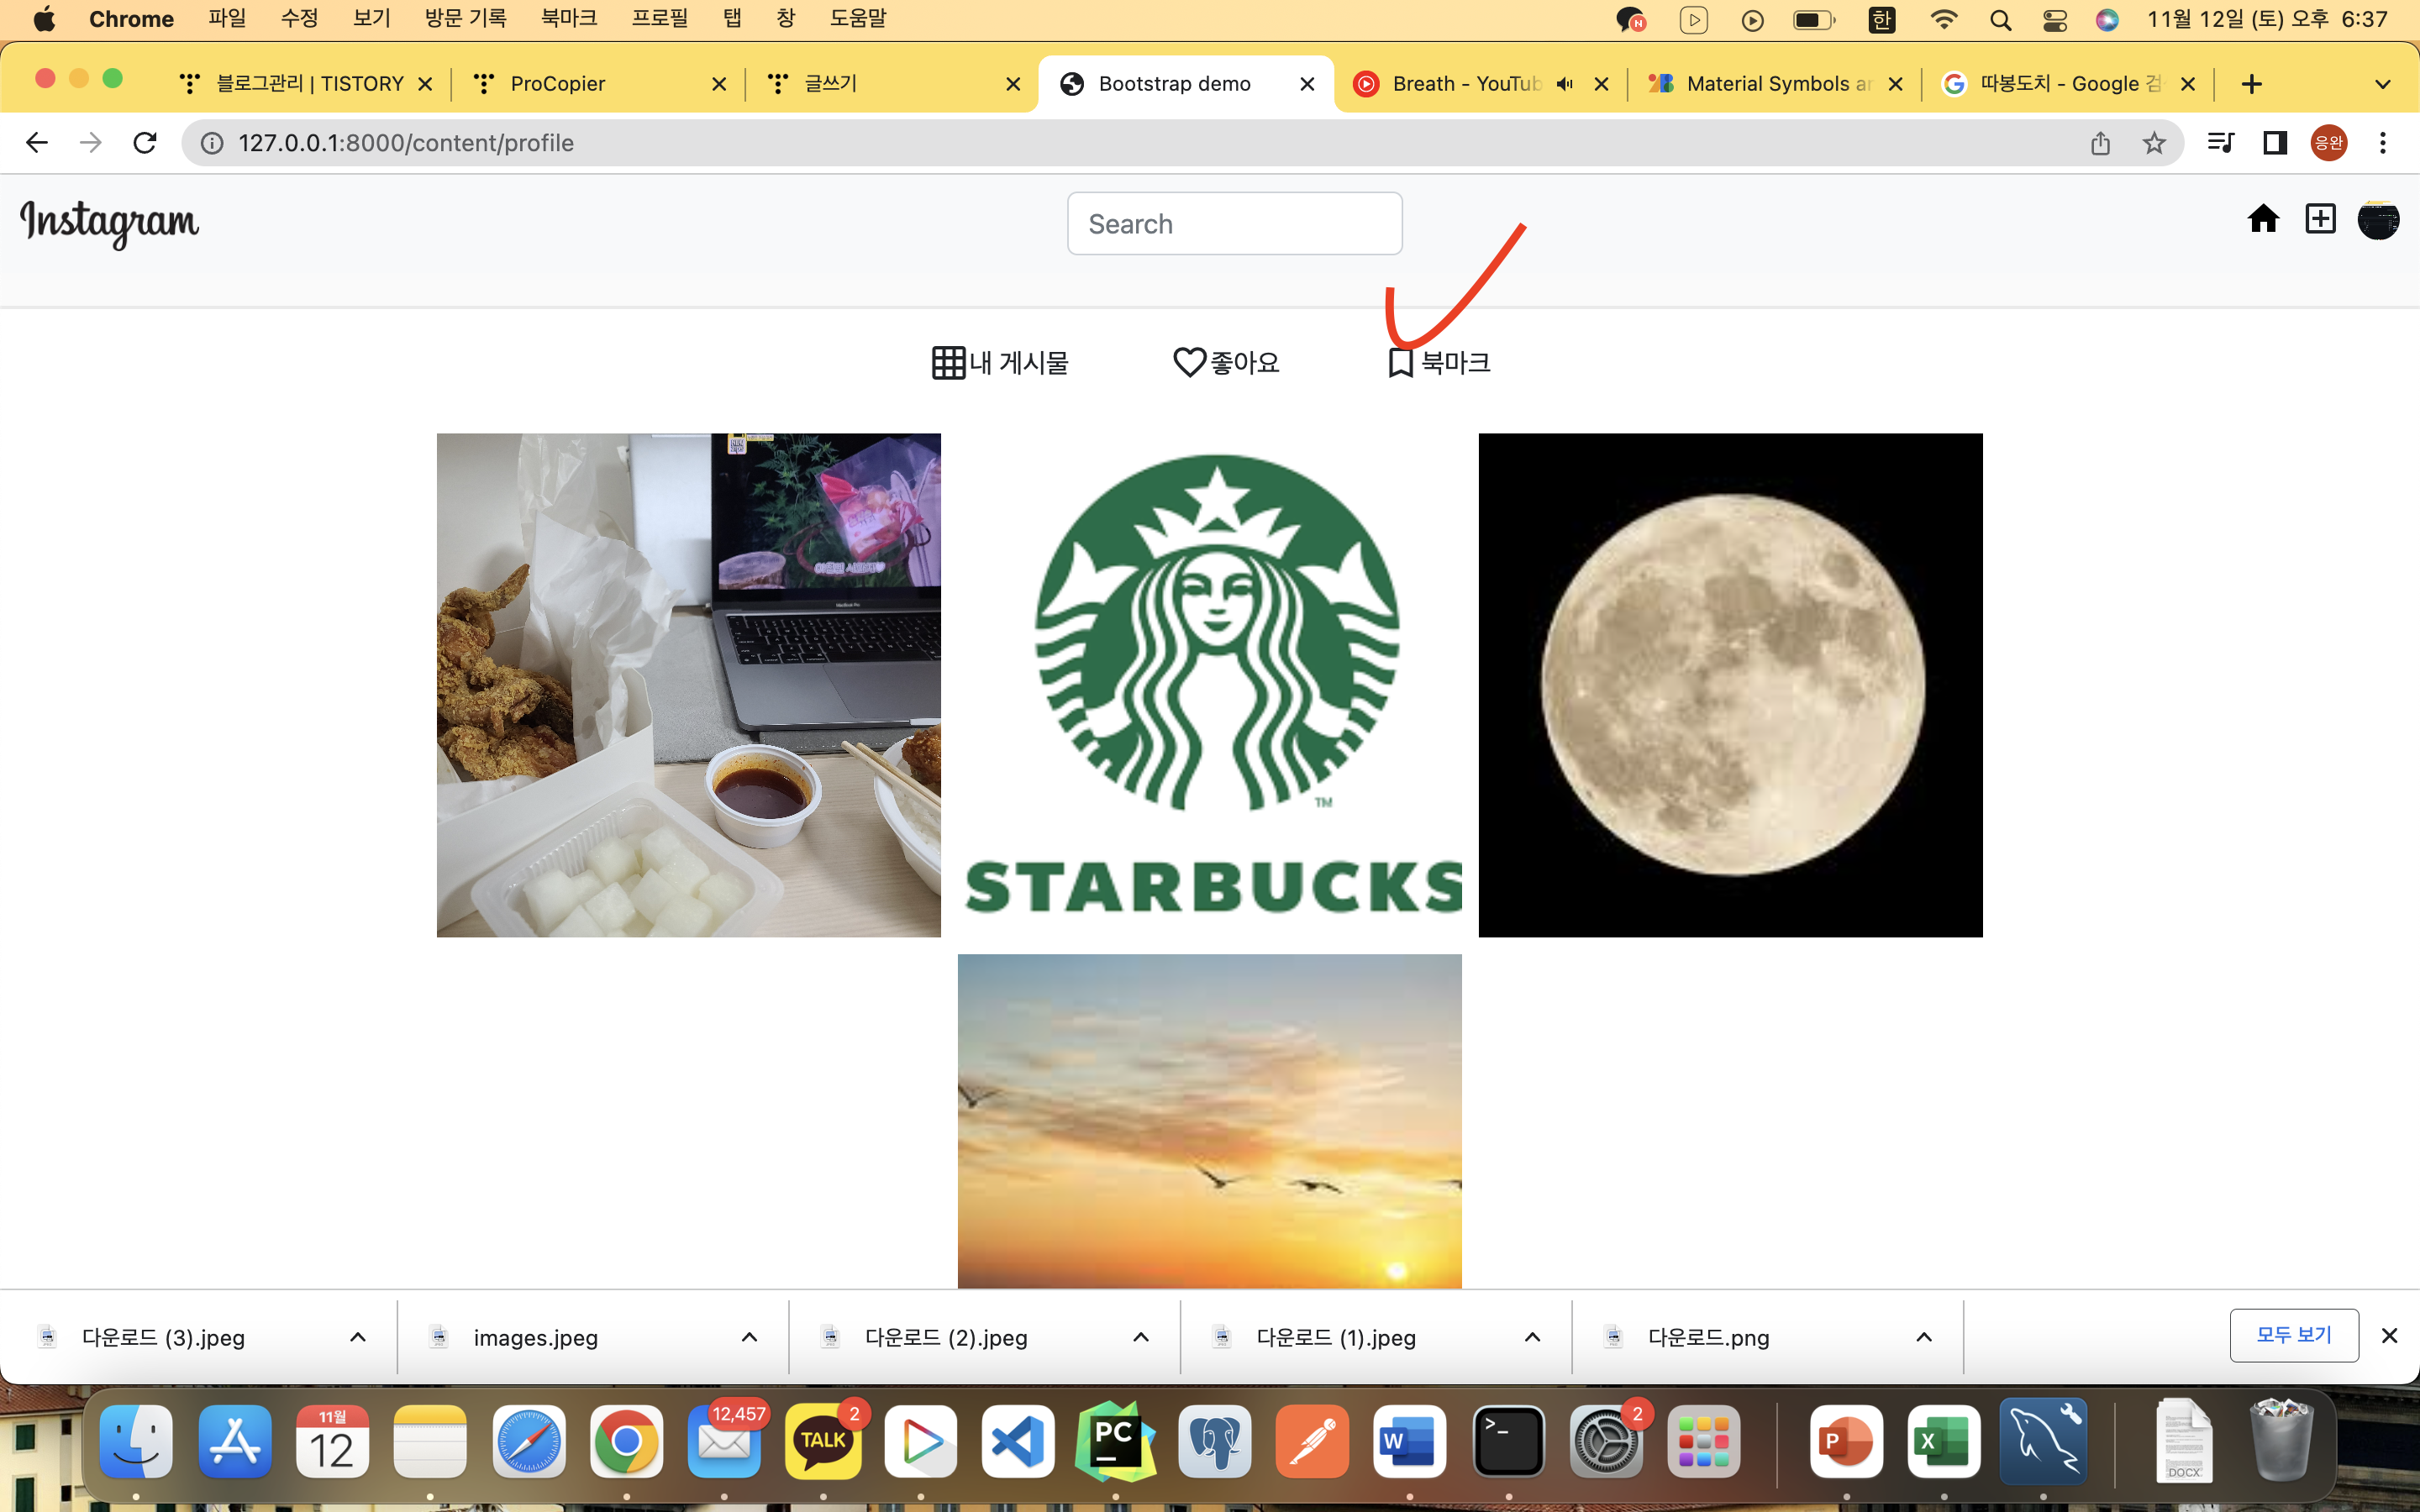The image size is (2420, 1512).
Task: Open the 보기 menu
Action: (372, 18)
